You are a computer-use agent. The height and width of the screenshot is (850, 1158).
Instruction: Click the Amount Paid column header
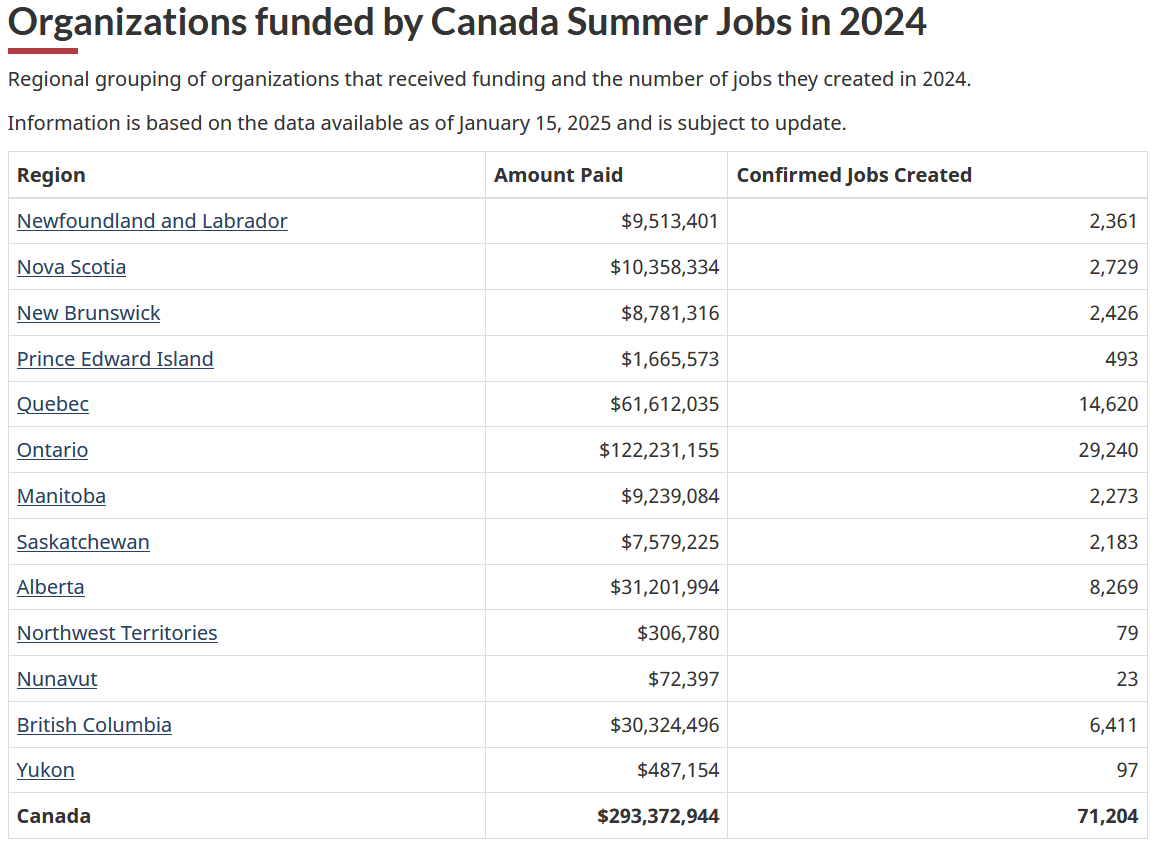[x=558, y=175]
